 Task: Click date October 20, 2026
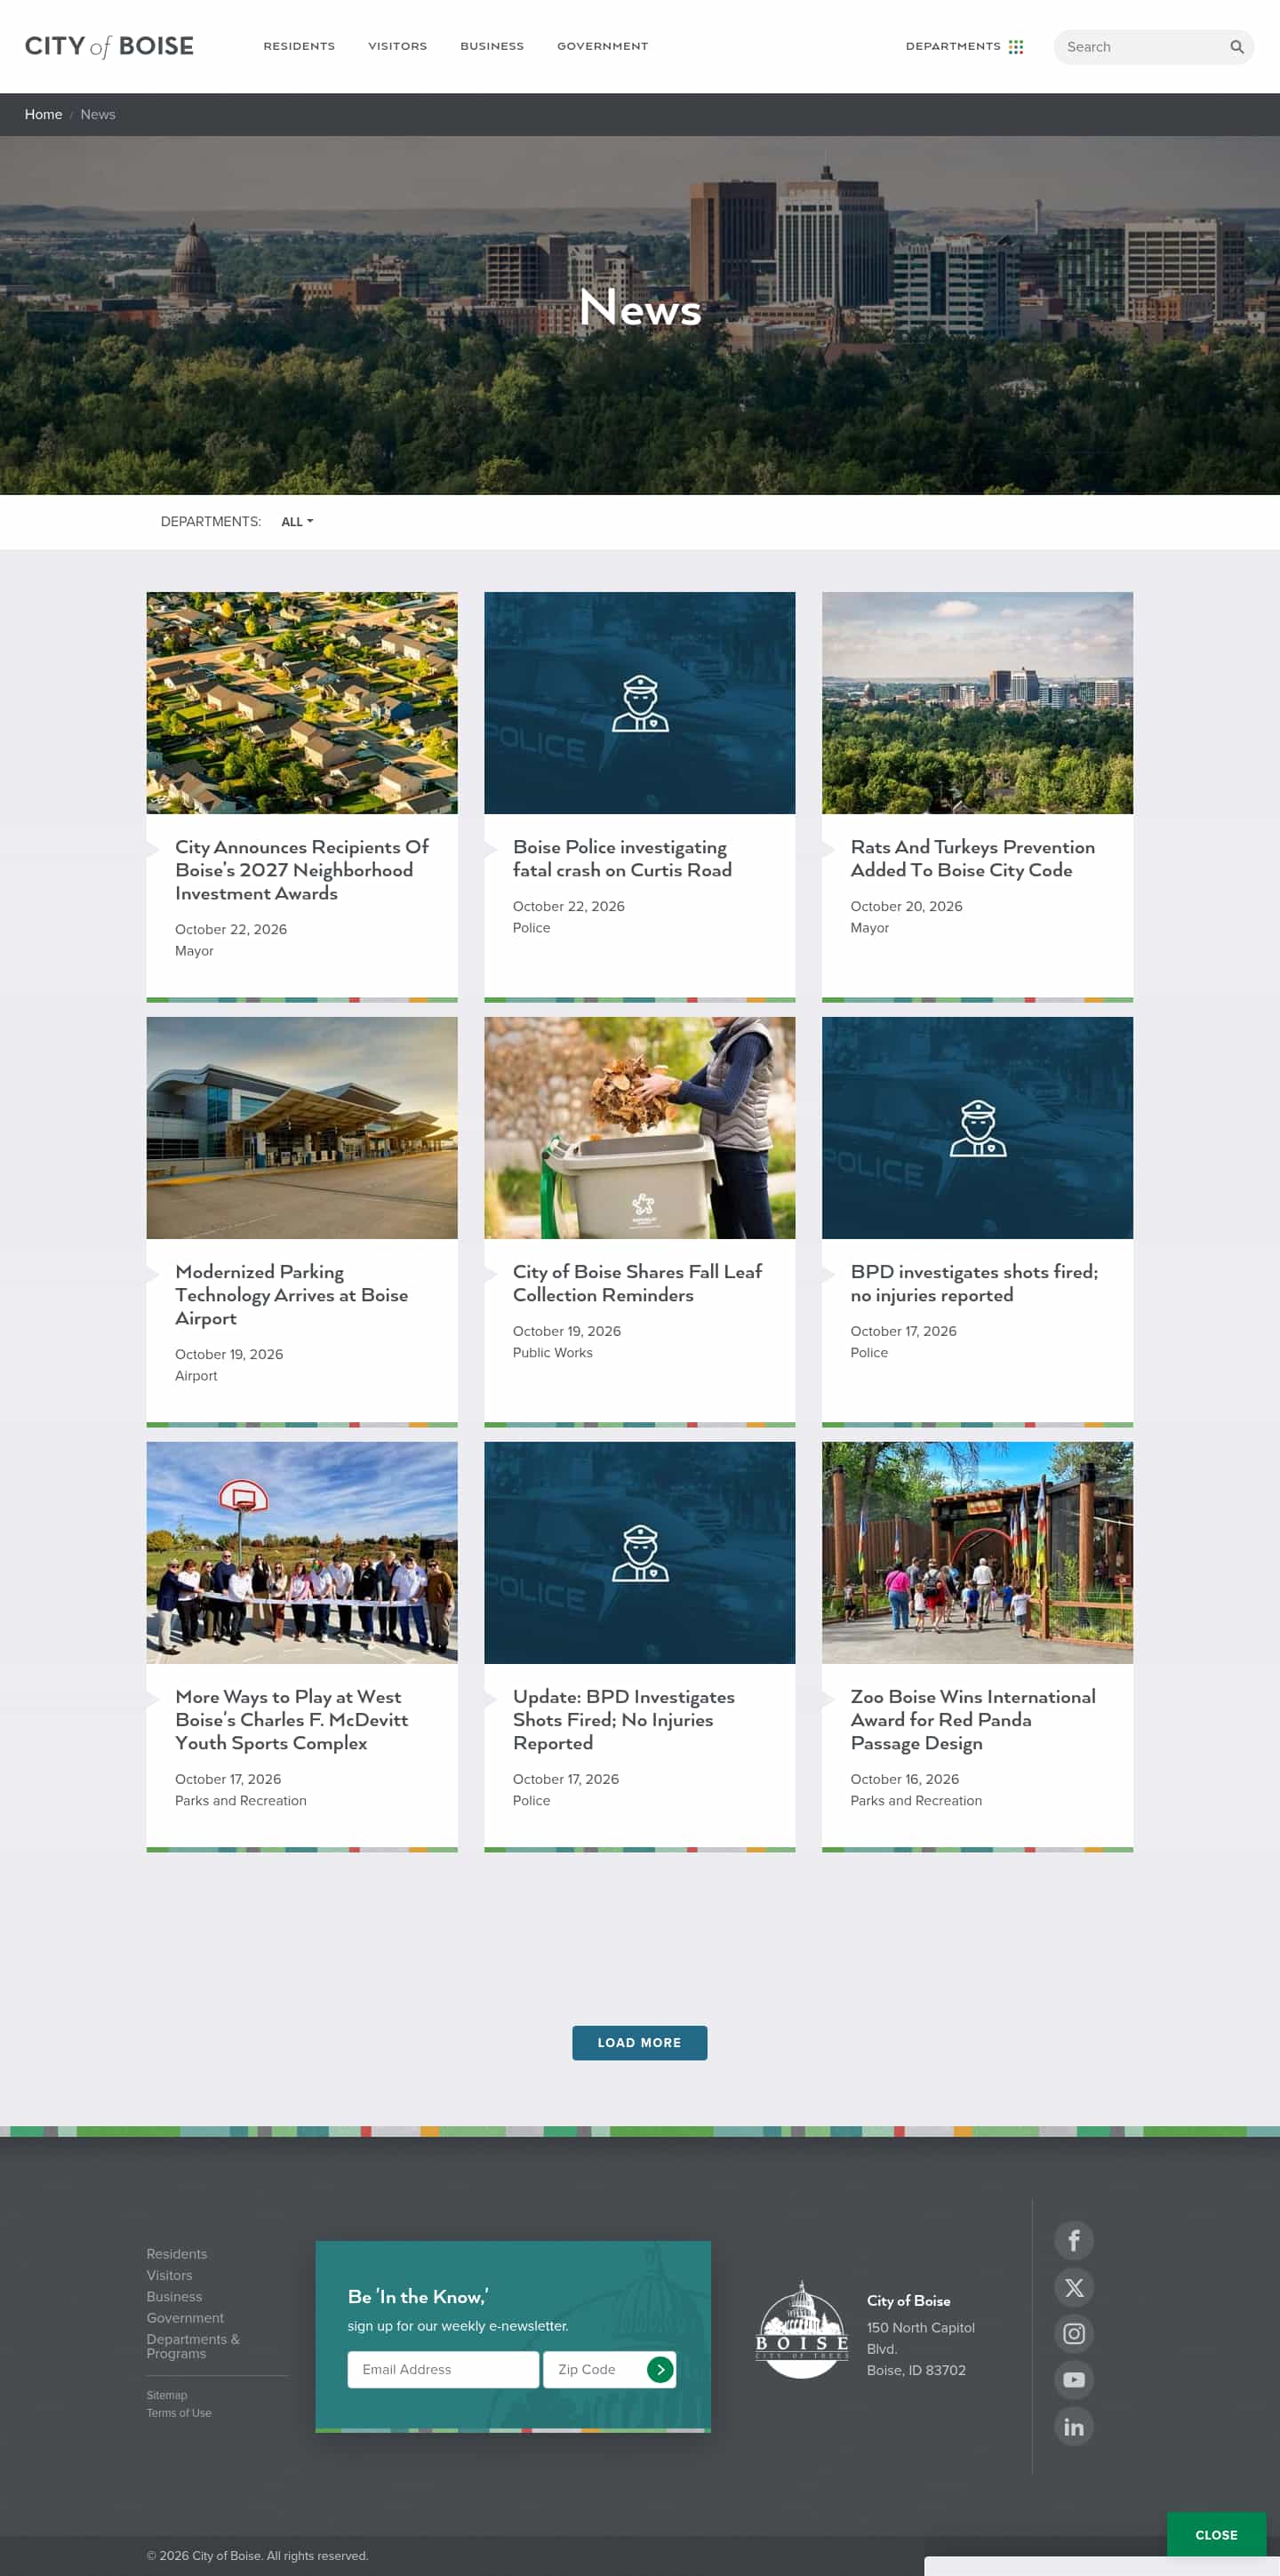point(907,906)
